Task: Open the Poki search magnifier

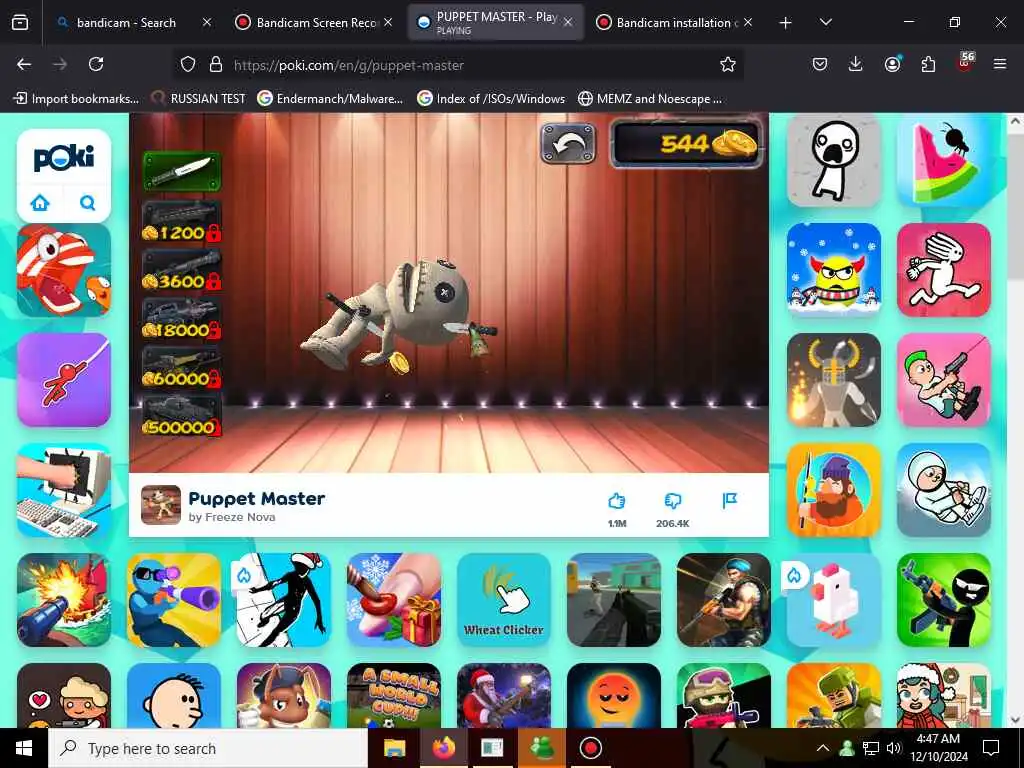Action: pos(88,203)
